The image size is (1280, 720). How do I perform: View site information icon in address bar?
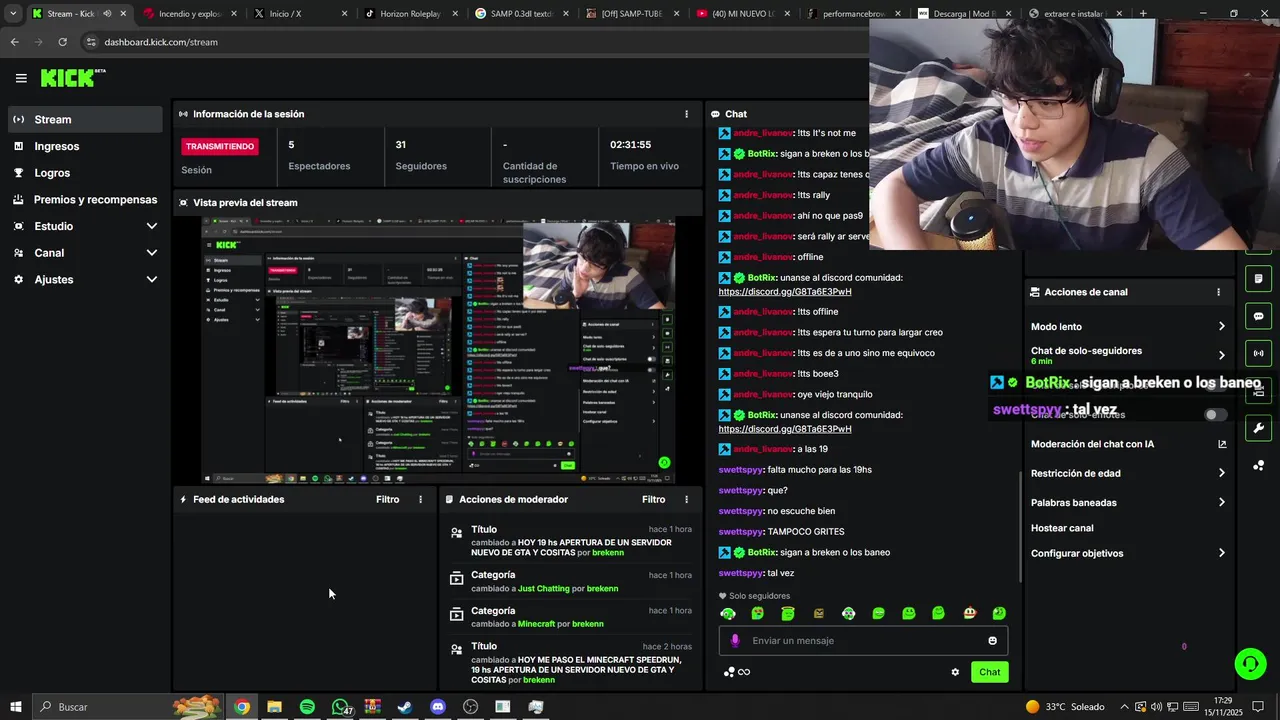(91, 42)
